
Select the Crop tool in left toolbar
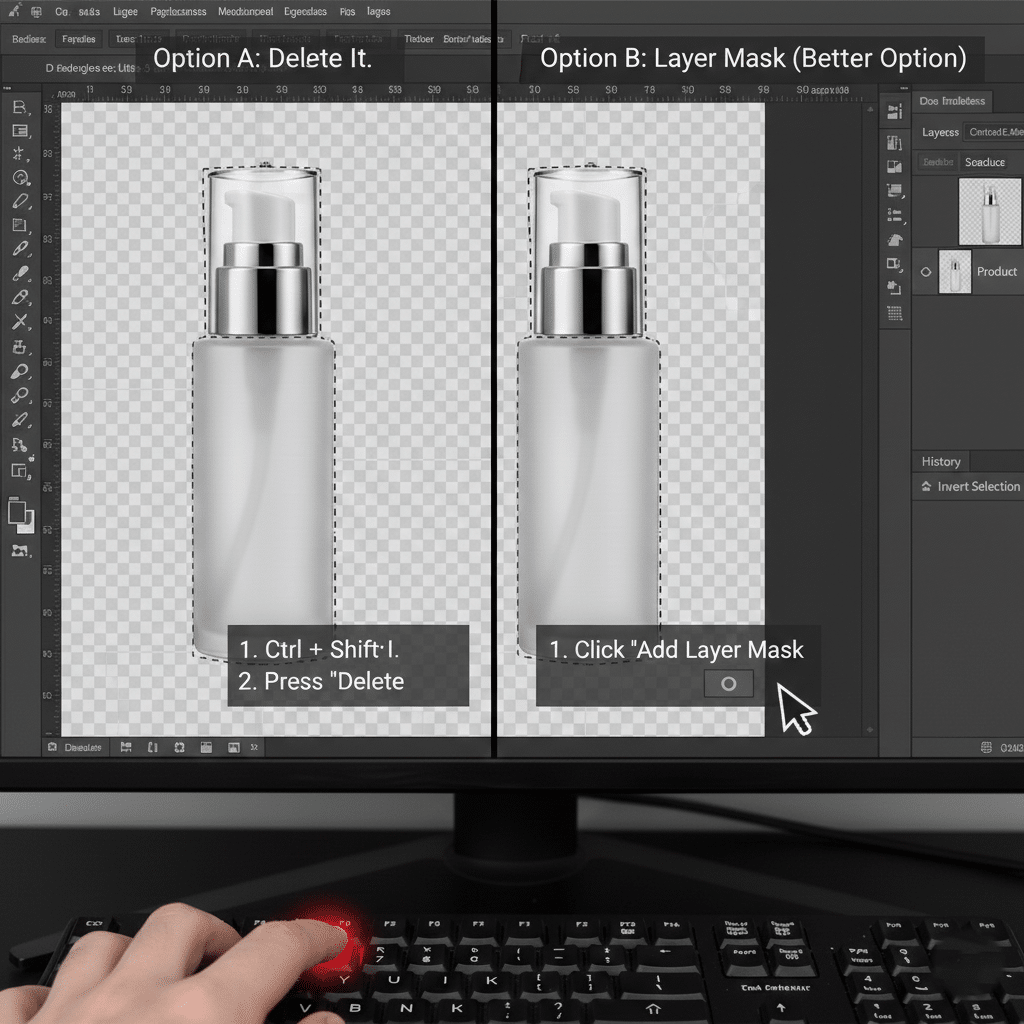point(20,225)
